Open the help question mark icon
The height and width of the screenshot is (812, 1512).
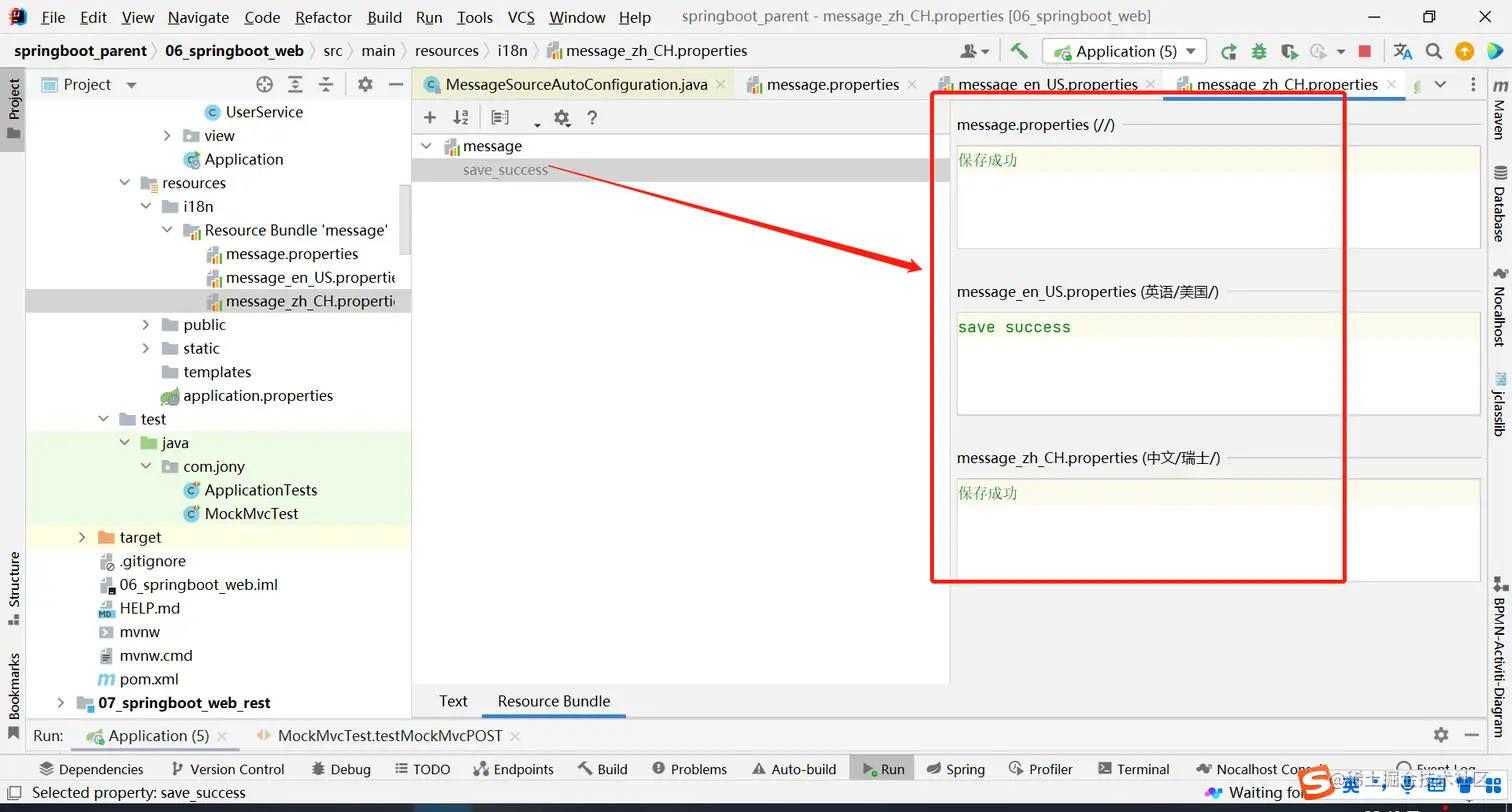(592, 118)
